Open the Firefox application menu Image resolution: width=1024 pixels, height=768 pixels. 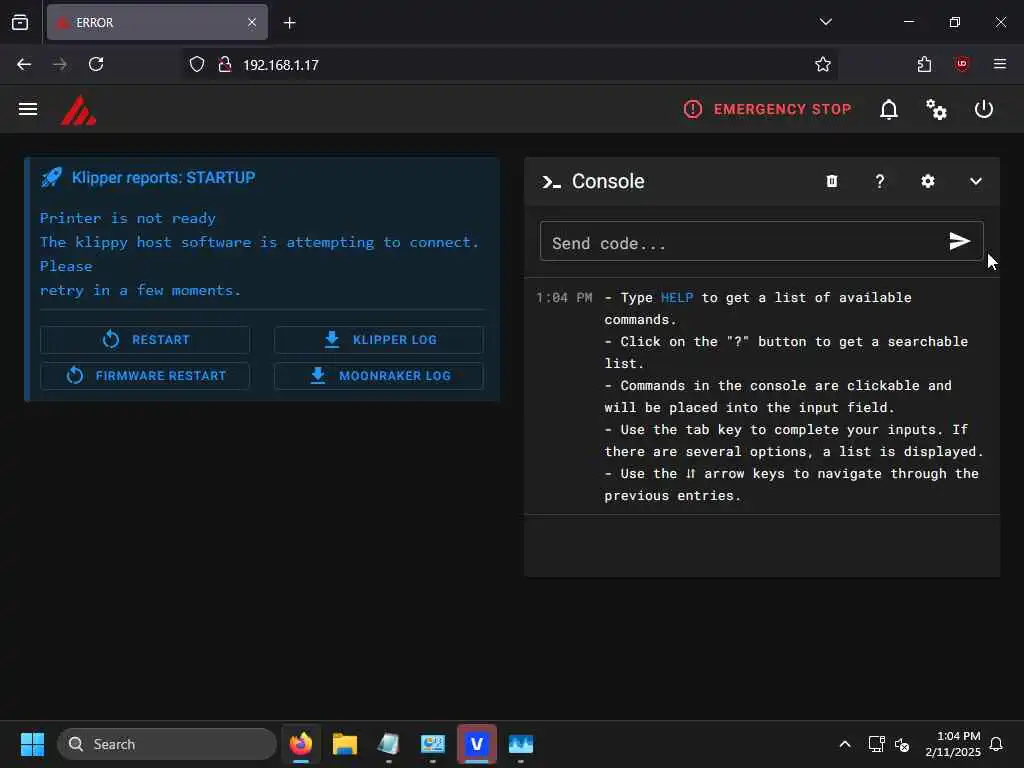click(x=1000, y=64)
